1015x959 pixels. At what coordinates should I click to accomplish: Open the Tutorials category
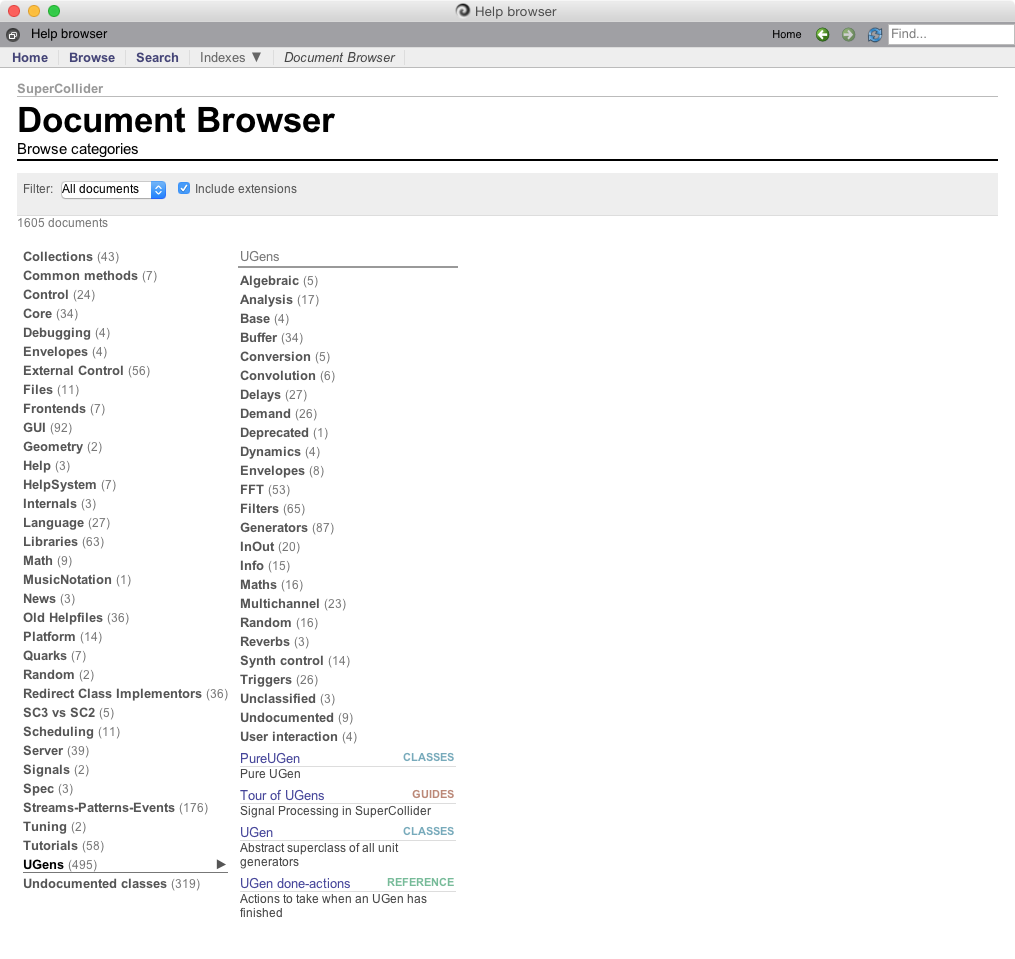63,846
